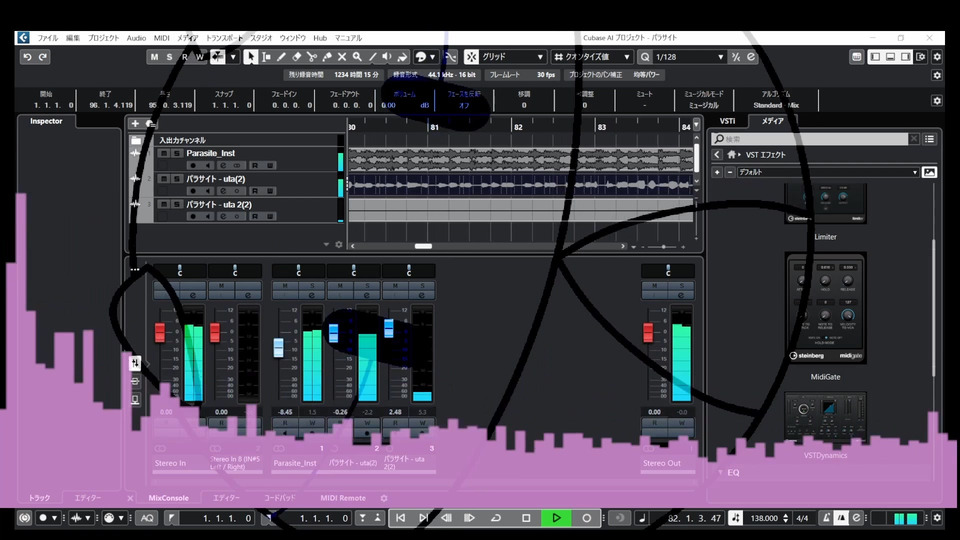Click the Record transport button
Screen dimensions: 960x540
click(587, 518)
